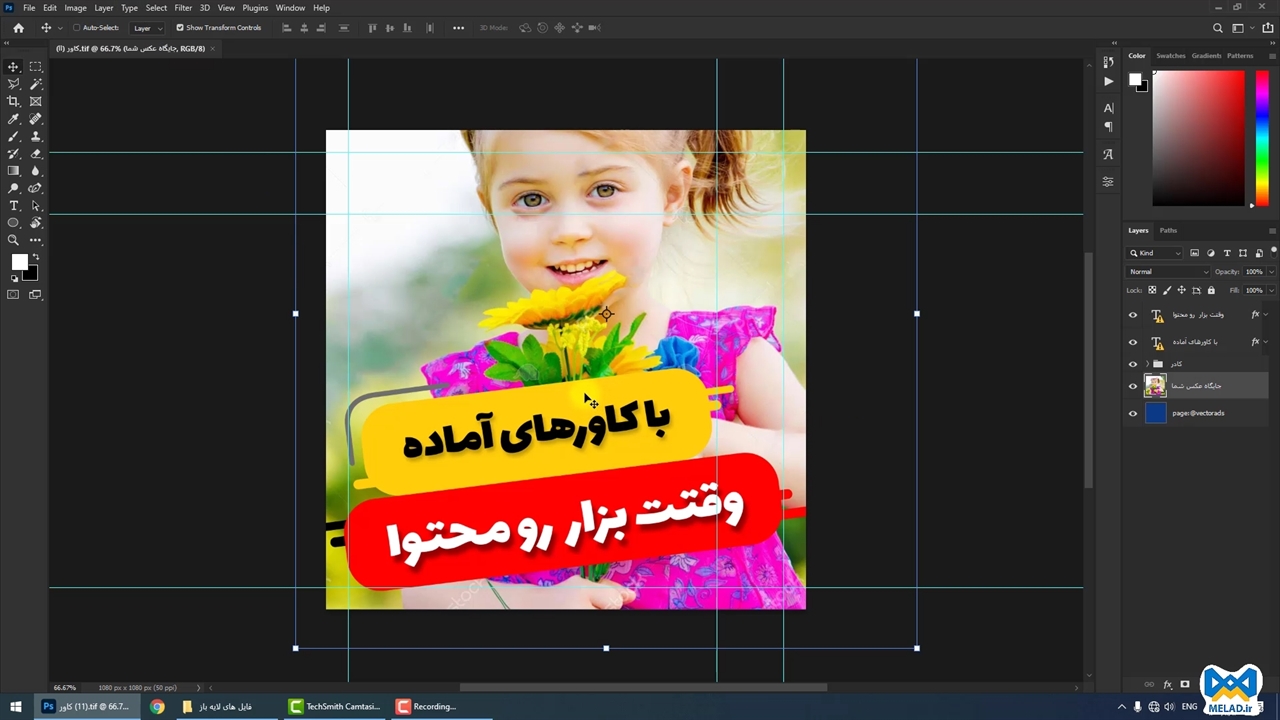Viewport: 1280px width, 720px height.
Task: Click the Home icon in options bar
Action: click(x=18, y=28)
